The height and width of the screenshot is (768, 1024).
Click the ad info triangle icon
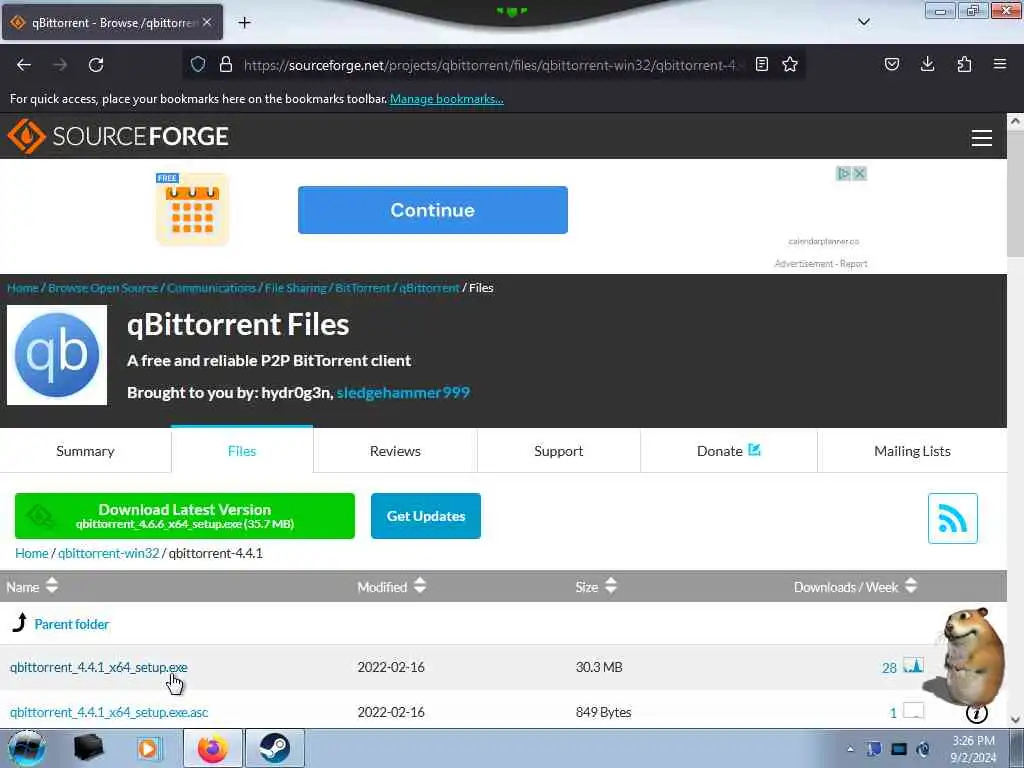tap(844, 174)
